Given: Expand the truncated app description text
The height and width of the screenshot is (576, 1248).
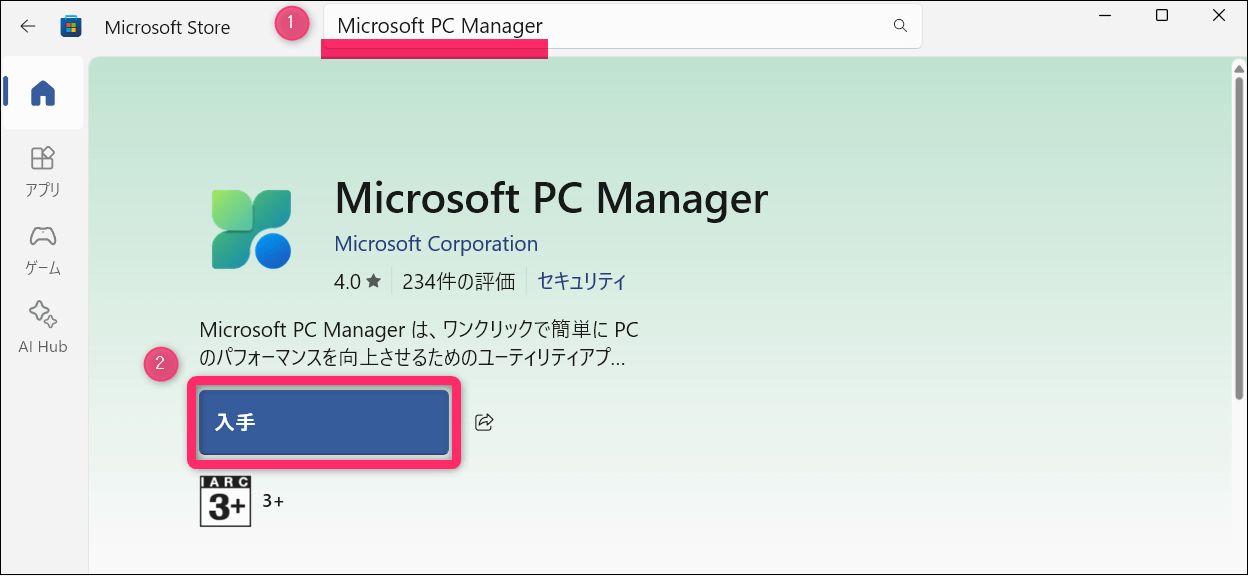Looking at the screenshot, I should [413, 344].
